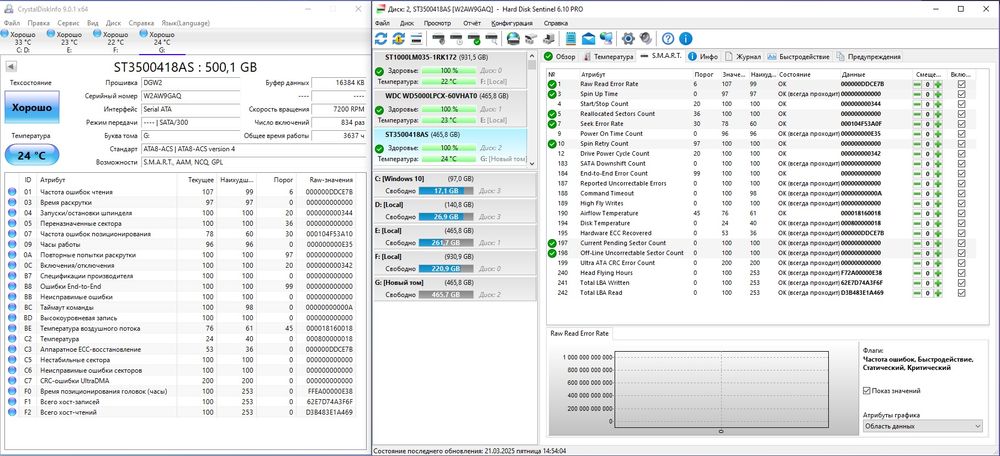
Task: Click the refresh icon in Hard Disk Sentinel toolbar
Action: pyautogui.click(x=381, y=38)
